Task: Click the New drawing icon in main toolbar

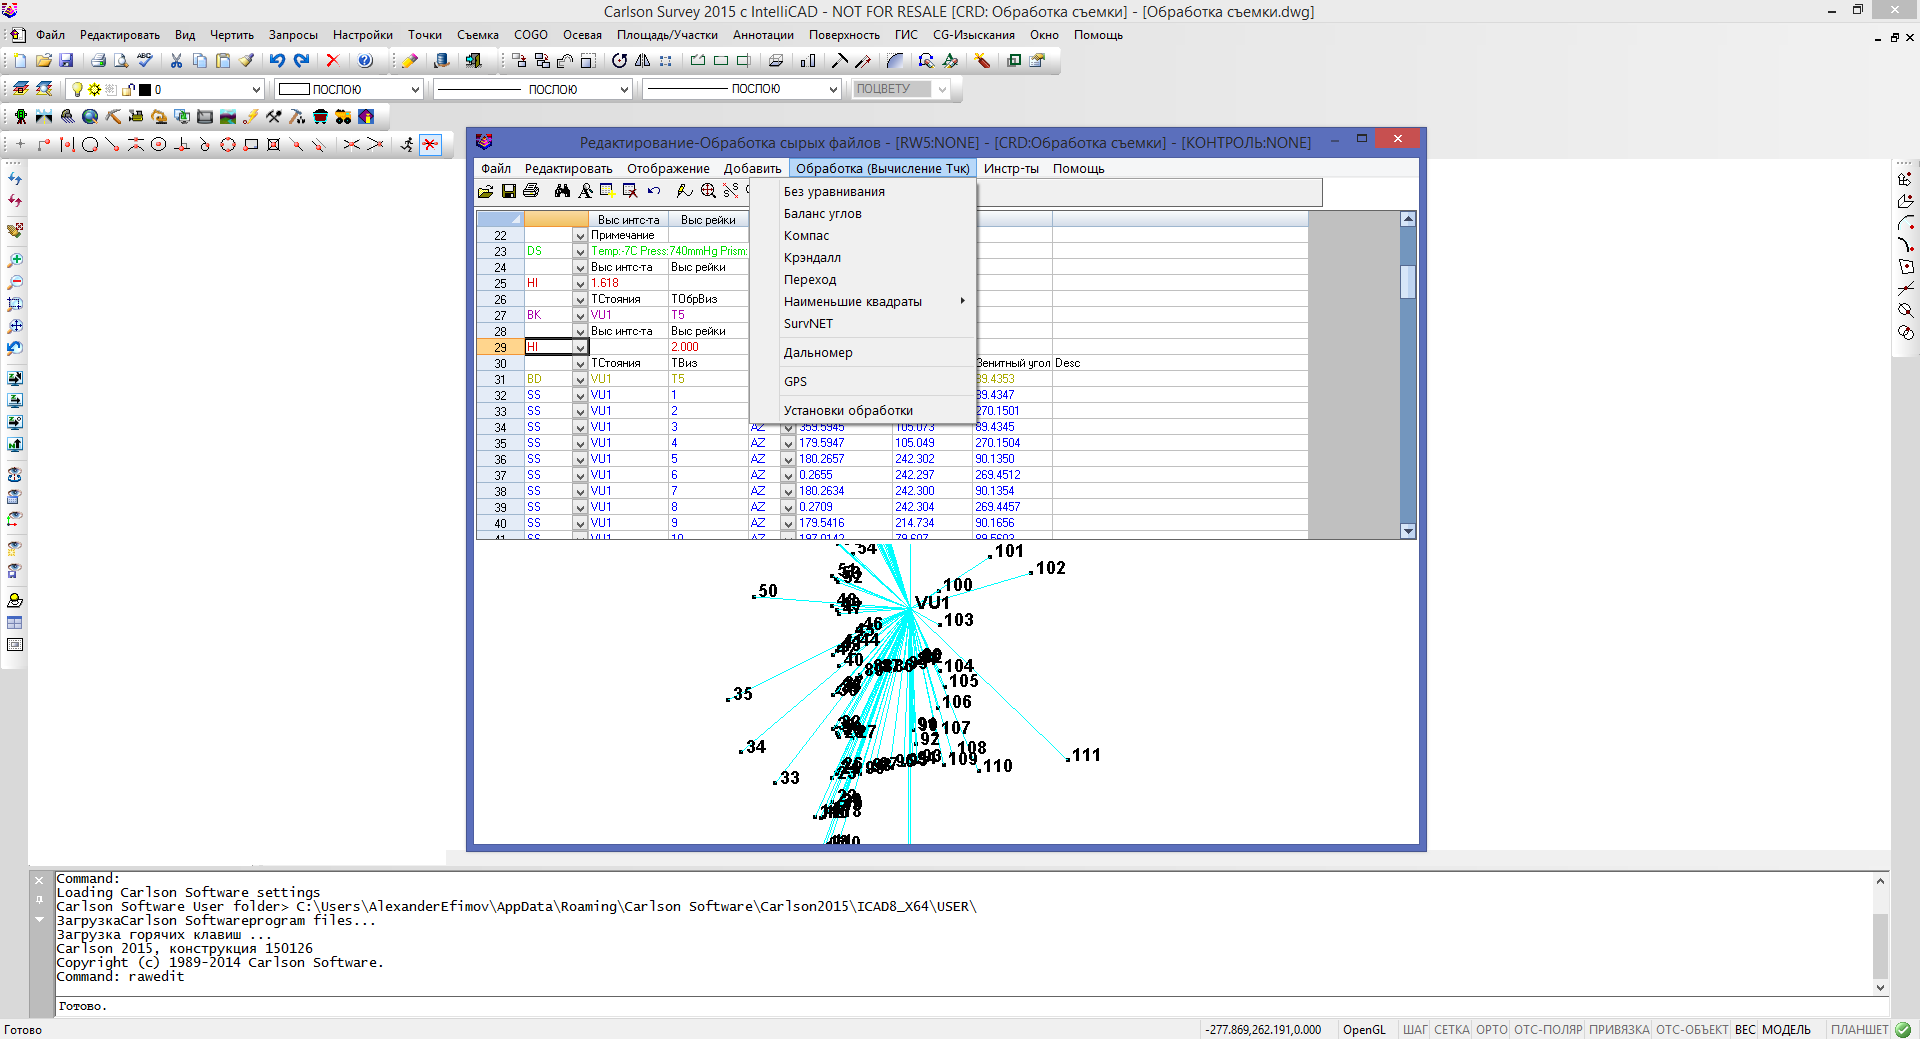Action: point(20,61)
